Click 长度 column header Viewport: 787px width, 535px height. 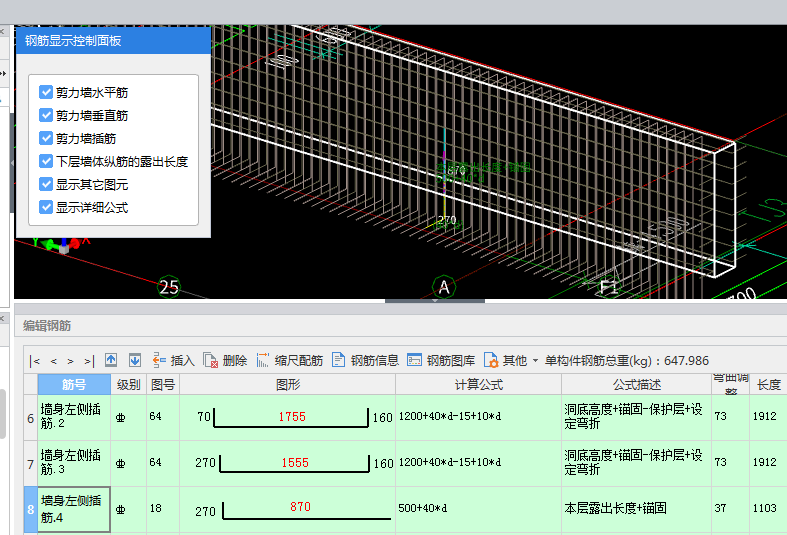tap(768, 384)
